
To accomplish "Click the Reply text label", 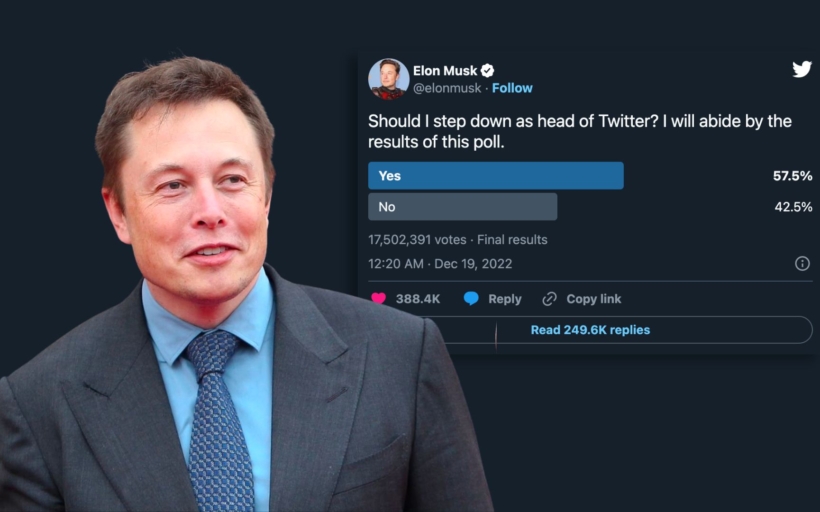I will coord(505,298).
